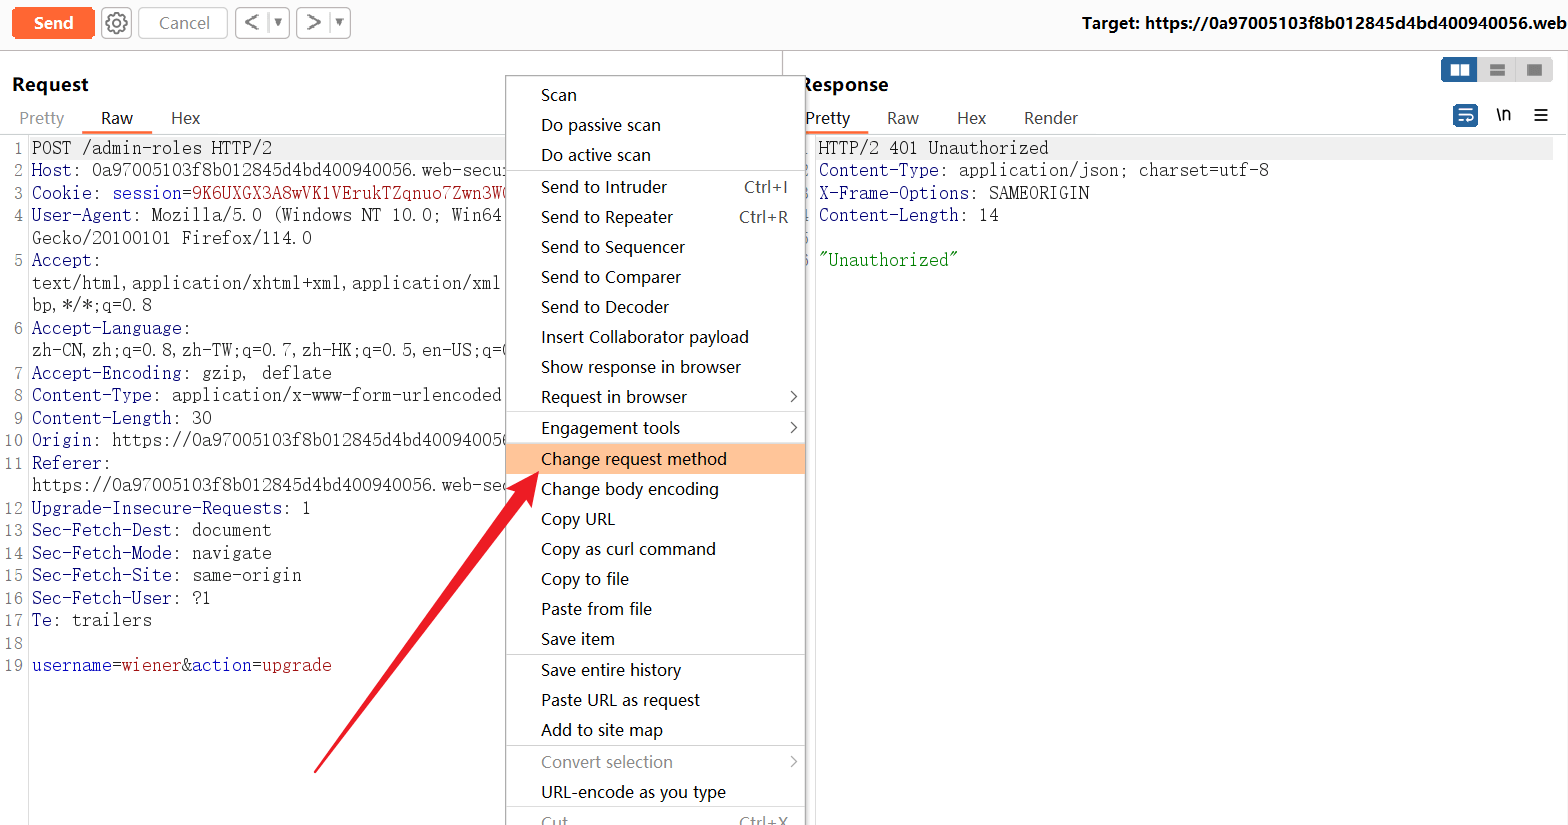Viewport: 1568px width, 825px height.
Task: Click the username=wiener&action=upgrade request body line
Action: [x=182, y=666]
